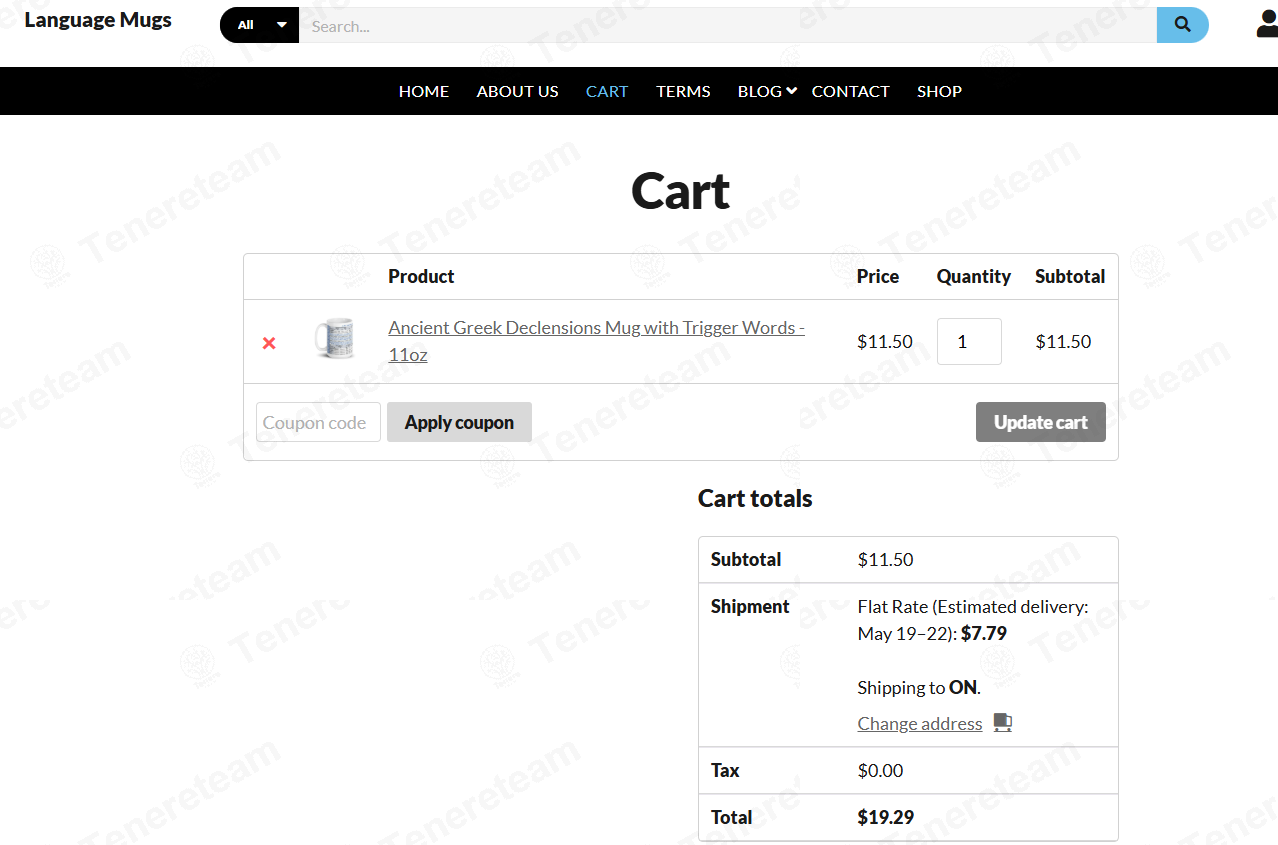Open the Terms menu item
Screen dimensions: 1278x845
(x=683, y=91)
